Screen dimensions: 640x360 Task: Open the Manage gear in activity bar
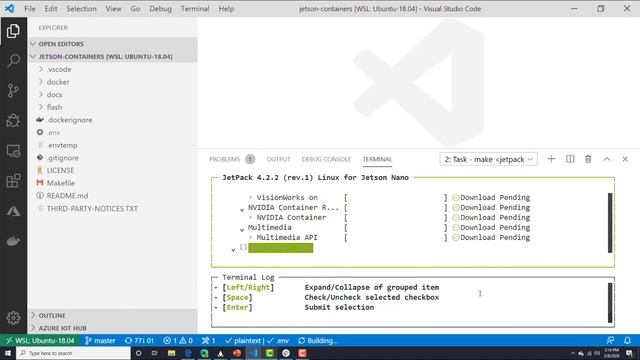click(13, 318)
